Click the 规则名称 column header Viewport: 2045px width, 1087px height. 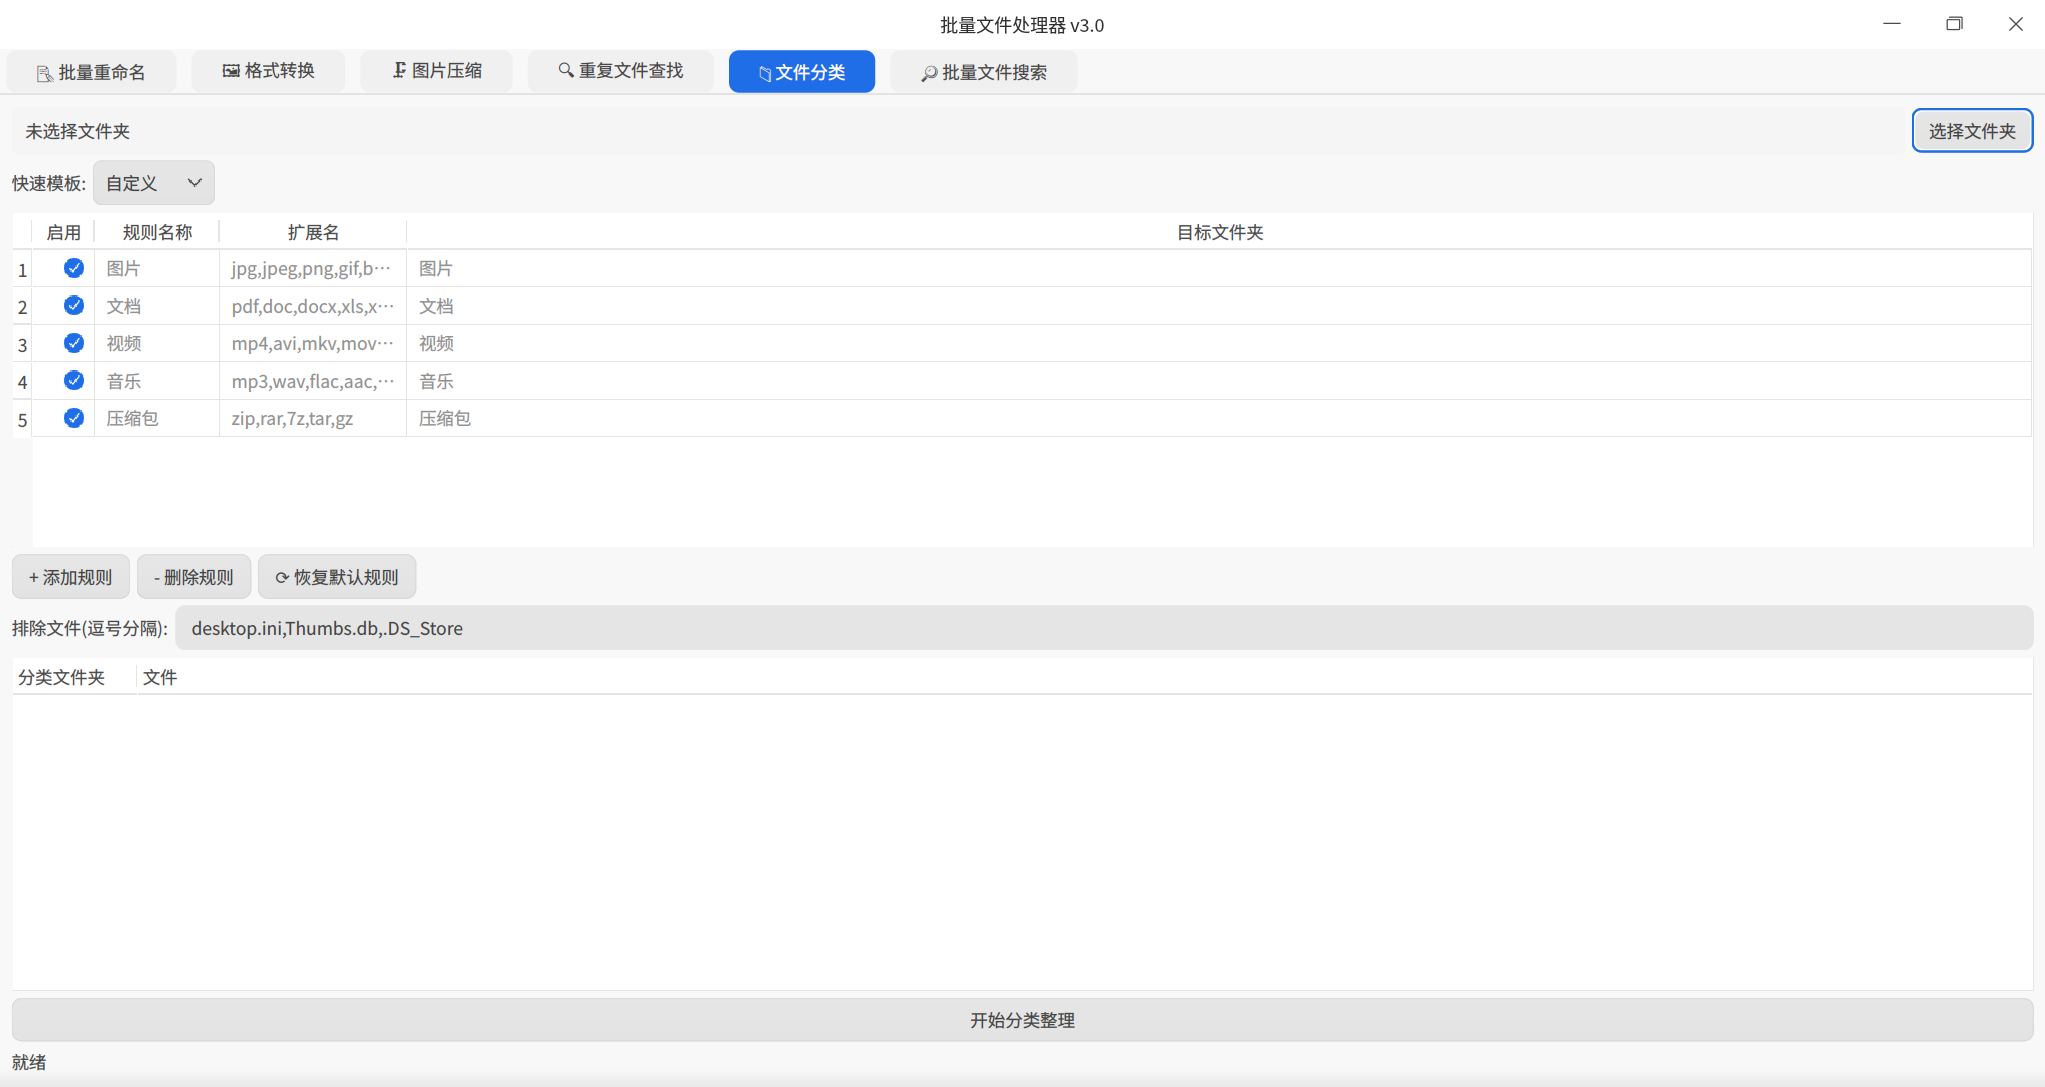tap(157, 232)
